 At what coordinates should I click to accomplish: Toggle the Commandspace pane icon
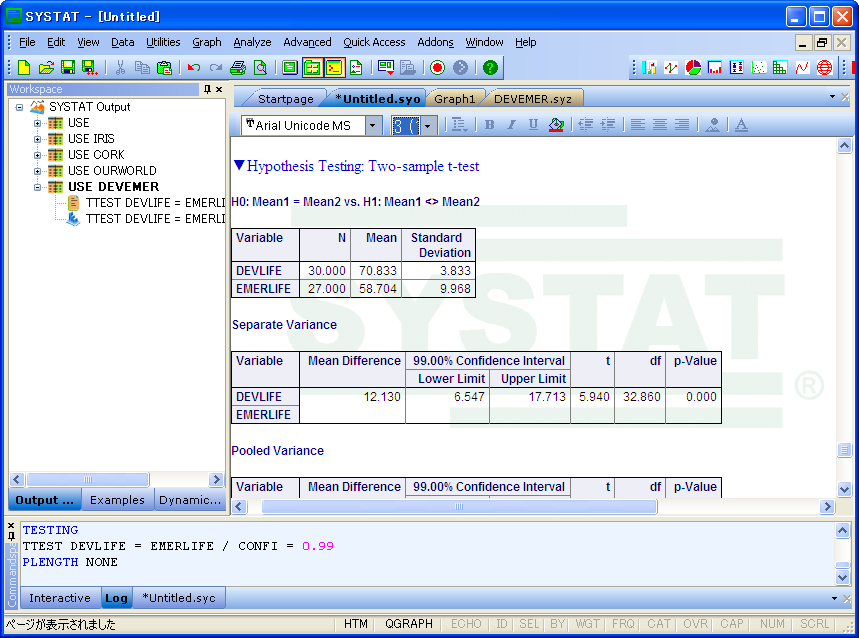coord(334,67)
